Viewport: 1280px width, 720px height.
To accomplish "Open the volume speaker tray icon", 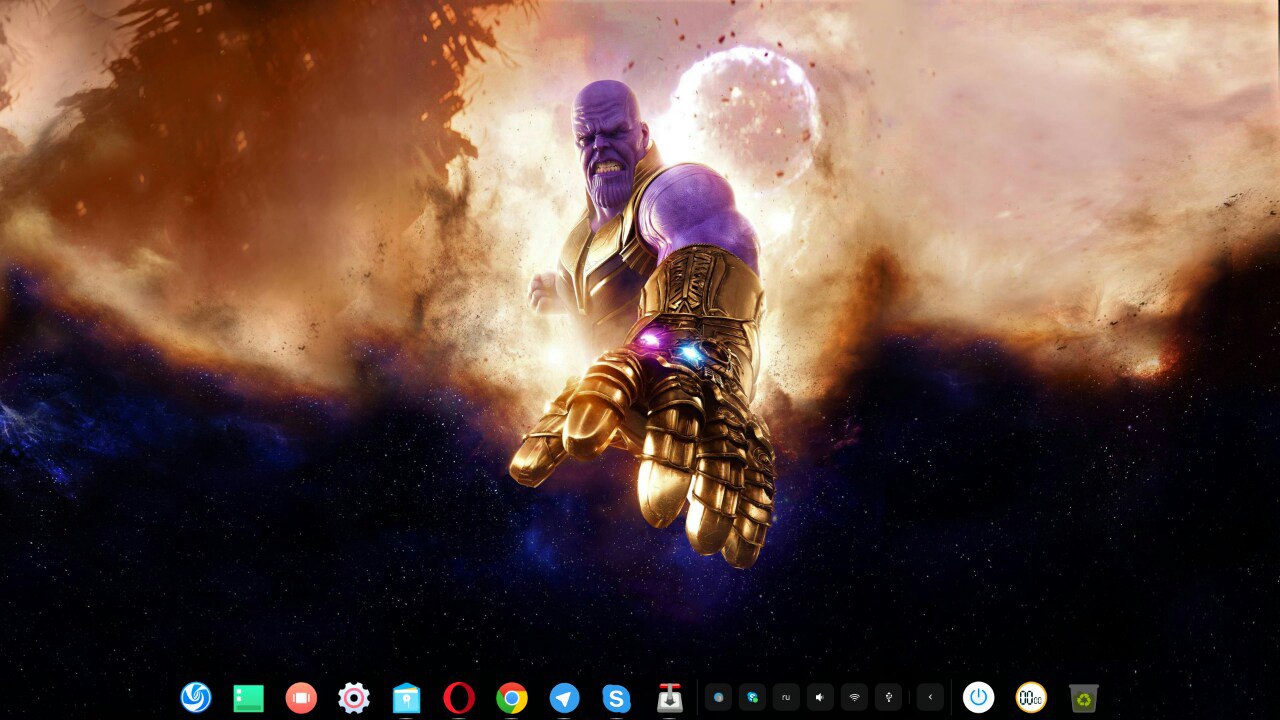I will (x=820, y=697).
